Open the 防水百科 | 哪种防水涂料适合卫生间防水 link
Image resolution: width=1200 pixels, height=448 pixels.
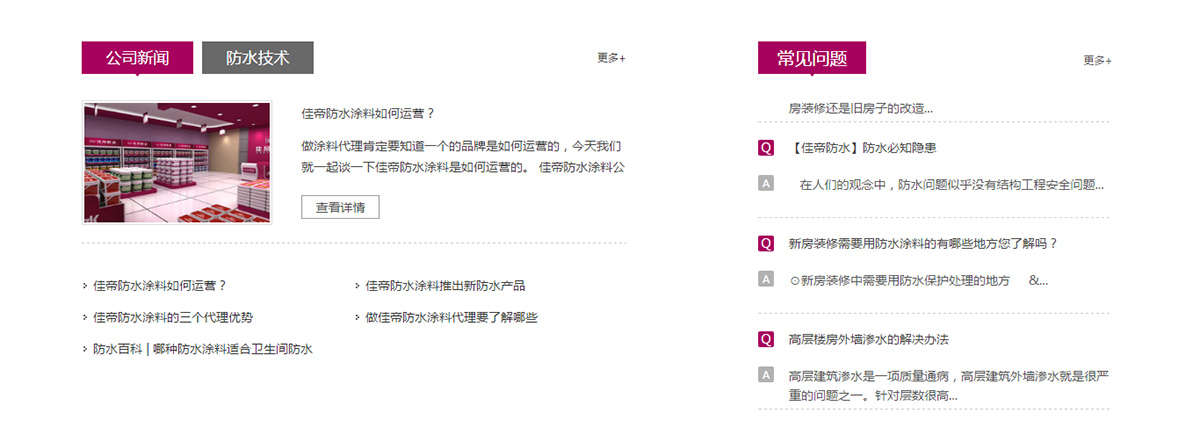point(203,349)
